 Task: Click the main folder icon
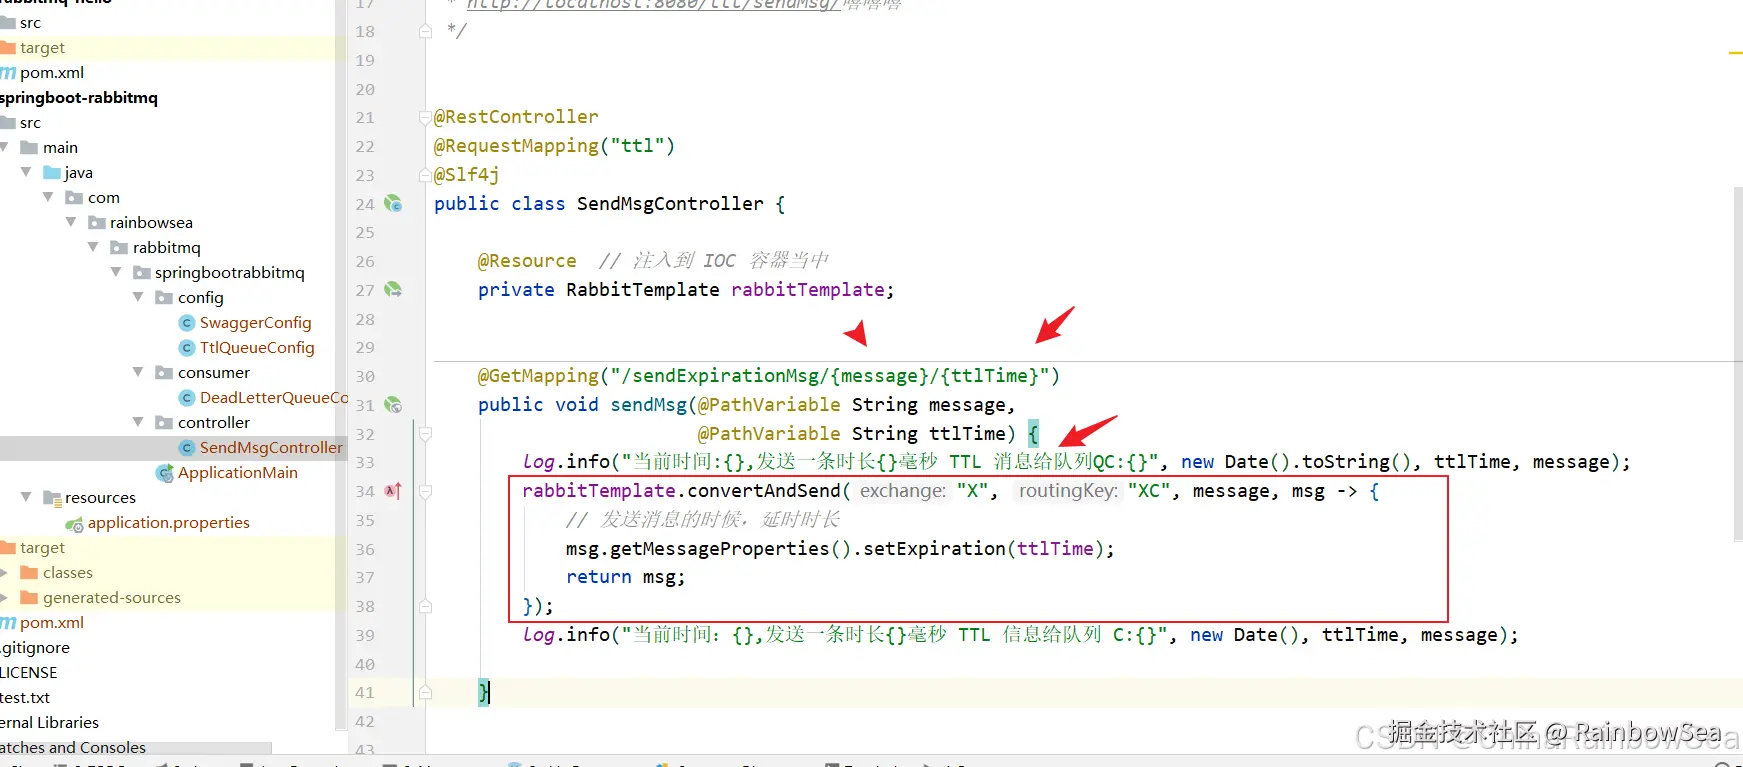pos(29,148)
